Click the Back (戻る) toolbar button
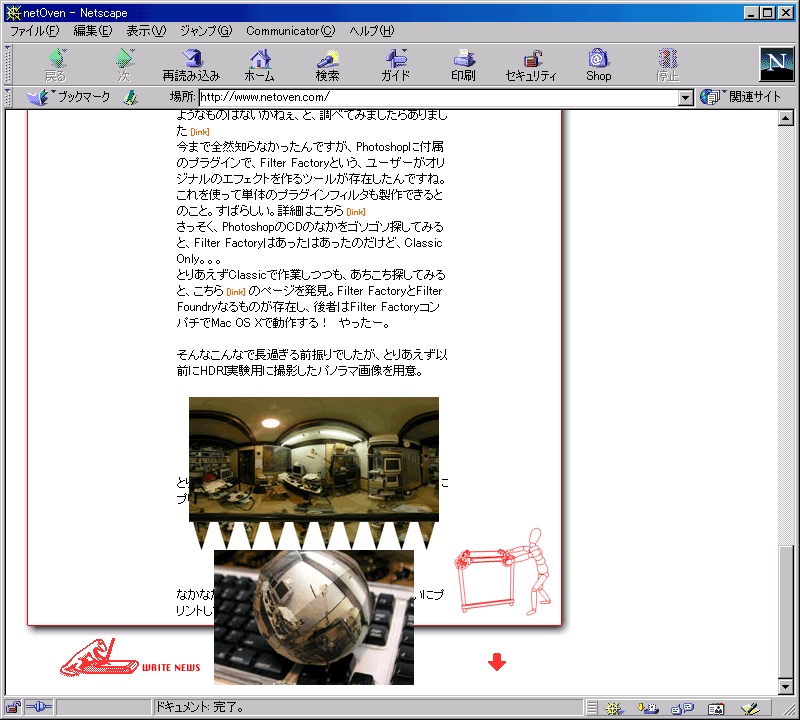This screenshot has width=800, height=720. [56, 65]
